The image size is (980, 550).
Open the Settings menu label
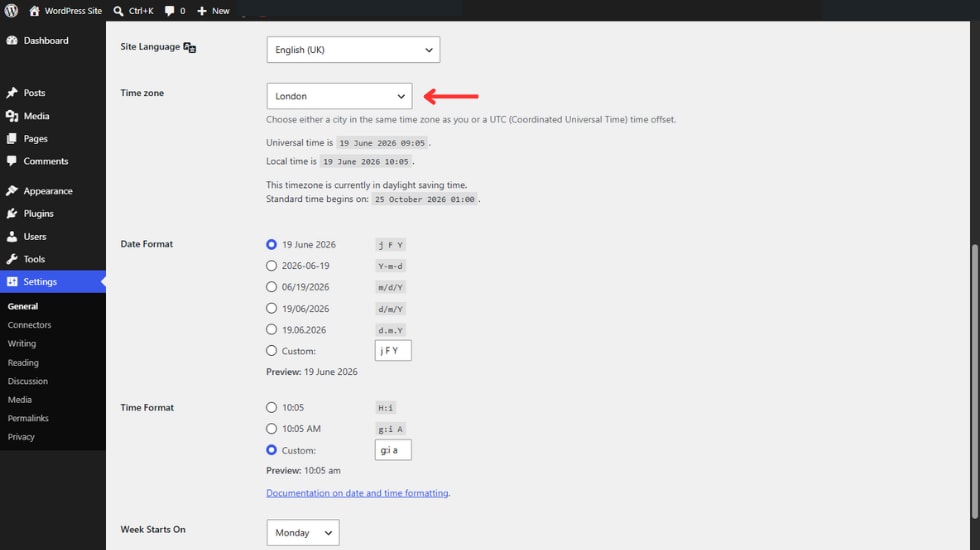click(40, 282)
